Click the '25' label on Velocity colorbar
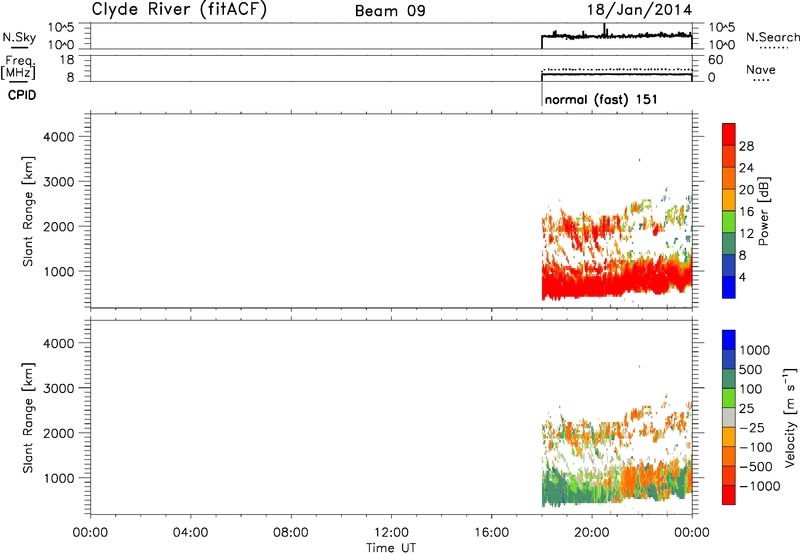 (x=747, y=409)
